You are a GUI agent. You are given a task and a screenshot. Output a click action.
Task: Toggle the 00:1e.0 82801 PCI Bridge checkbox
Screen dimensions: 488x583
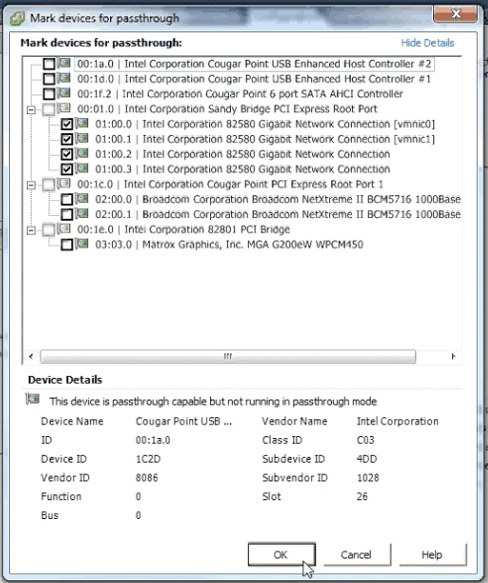(x=49, y=230)
